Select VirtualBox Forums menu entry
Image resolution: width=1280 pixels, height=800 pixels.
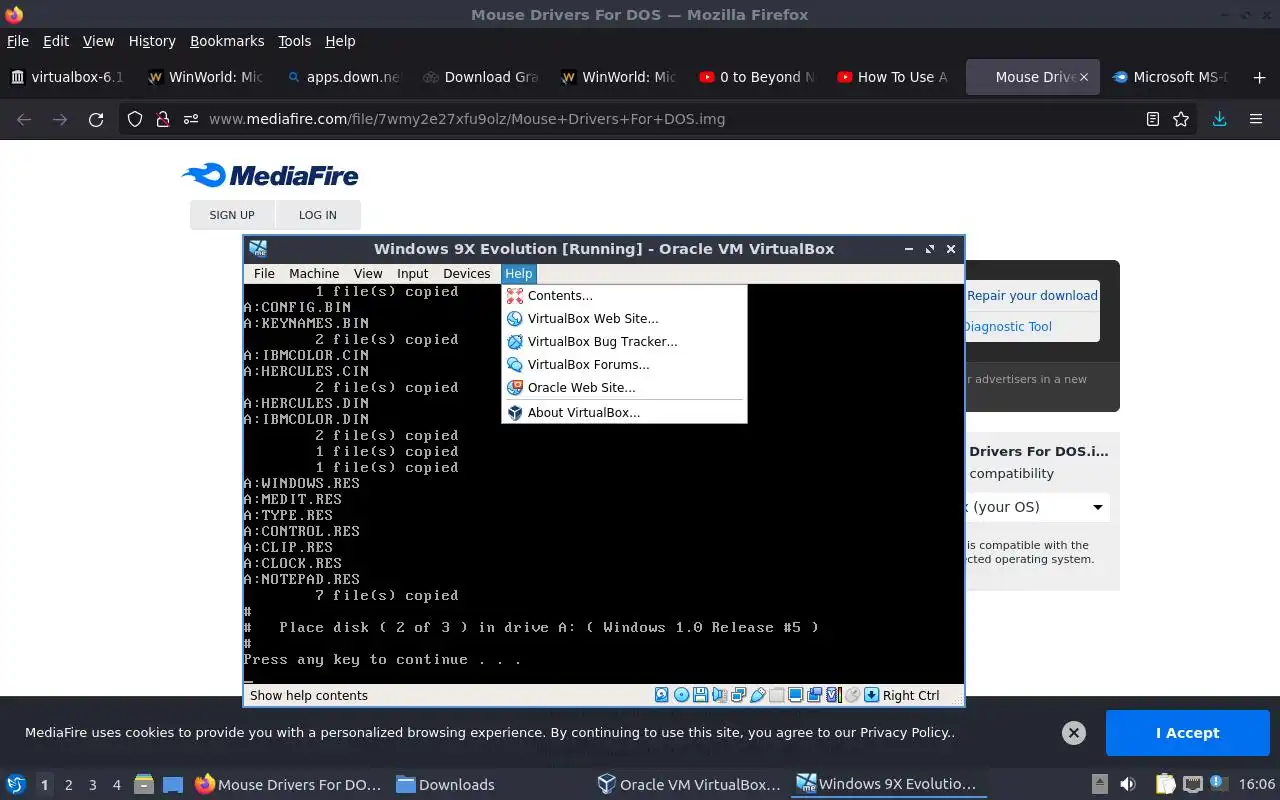tap(624, 365)
